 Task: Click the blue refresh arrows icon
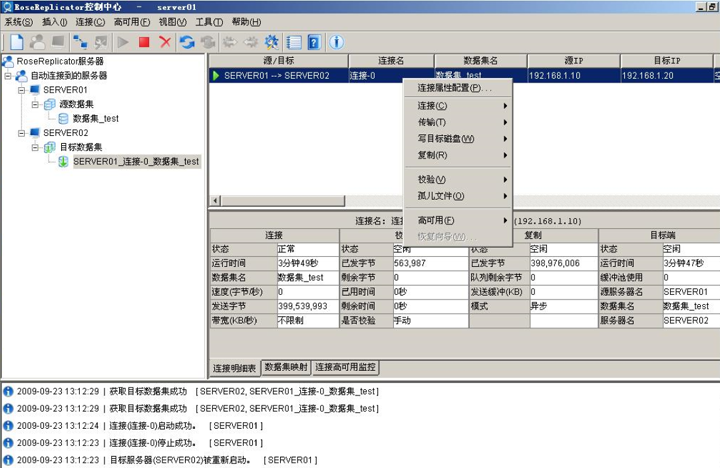(x=187, y=42)
